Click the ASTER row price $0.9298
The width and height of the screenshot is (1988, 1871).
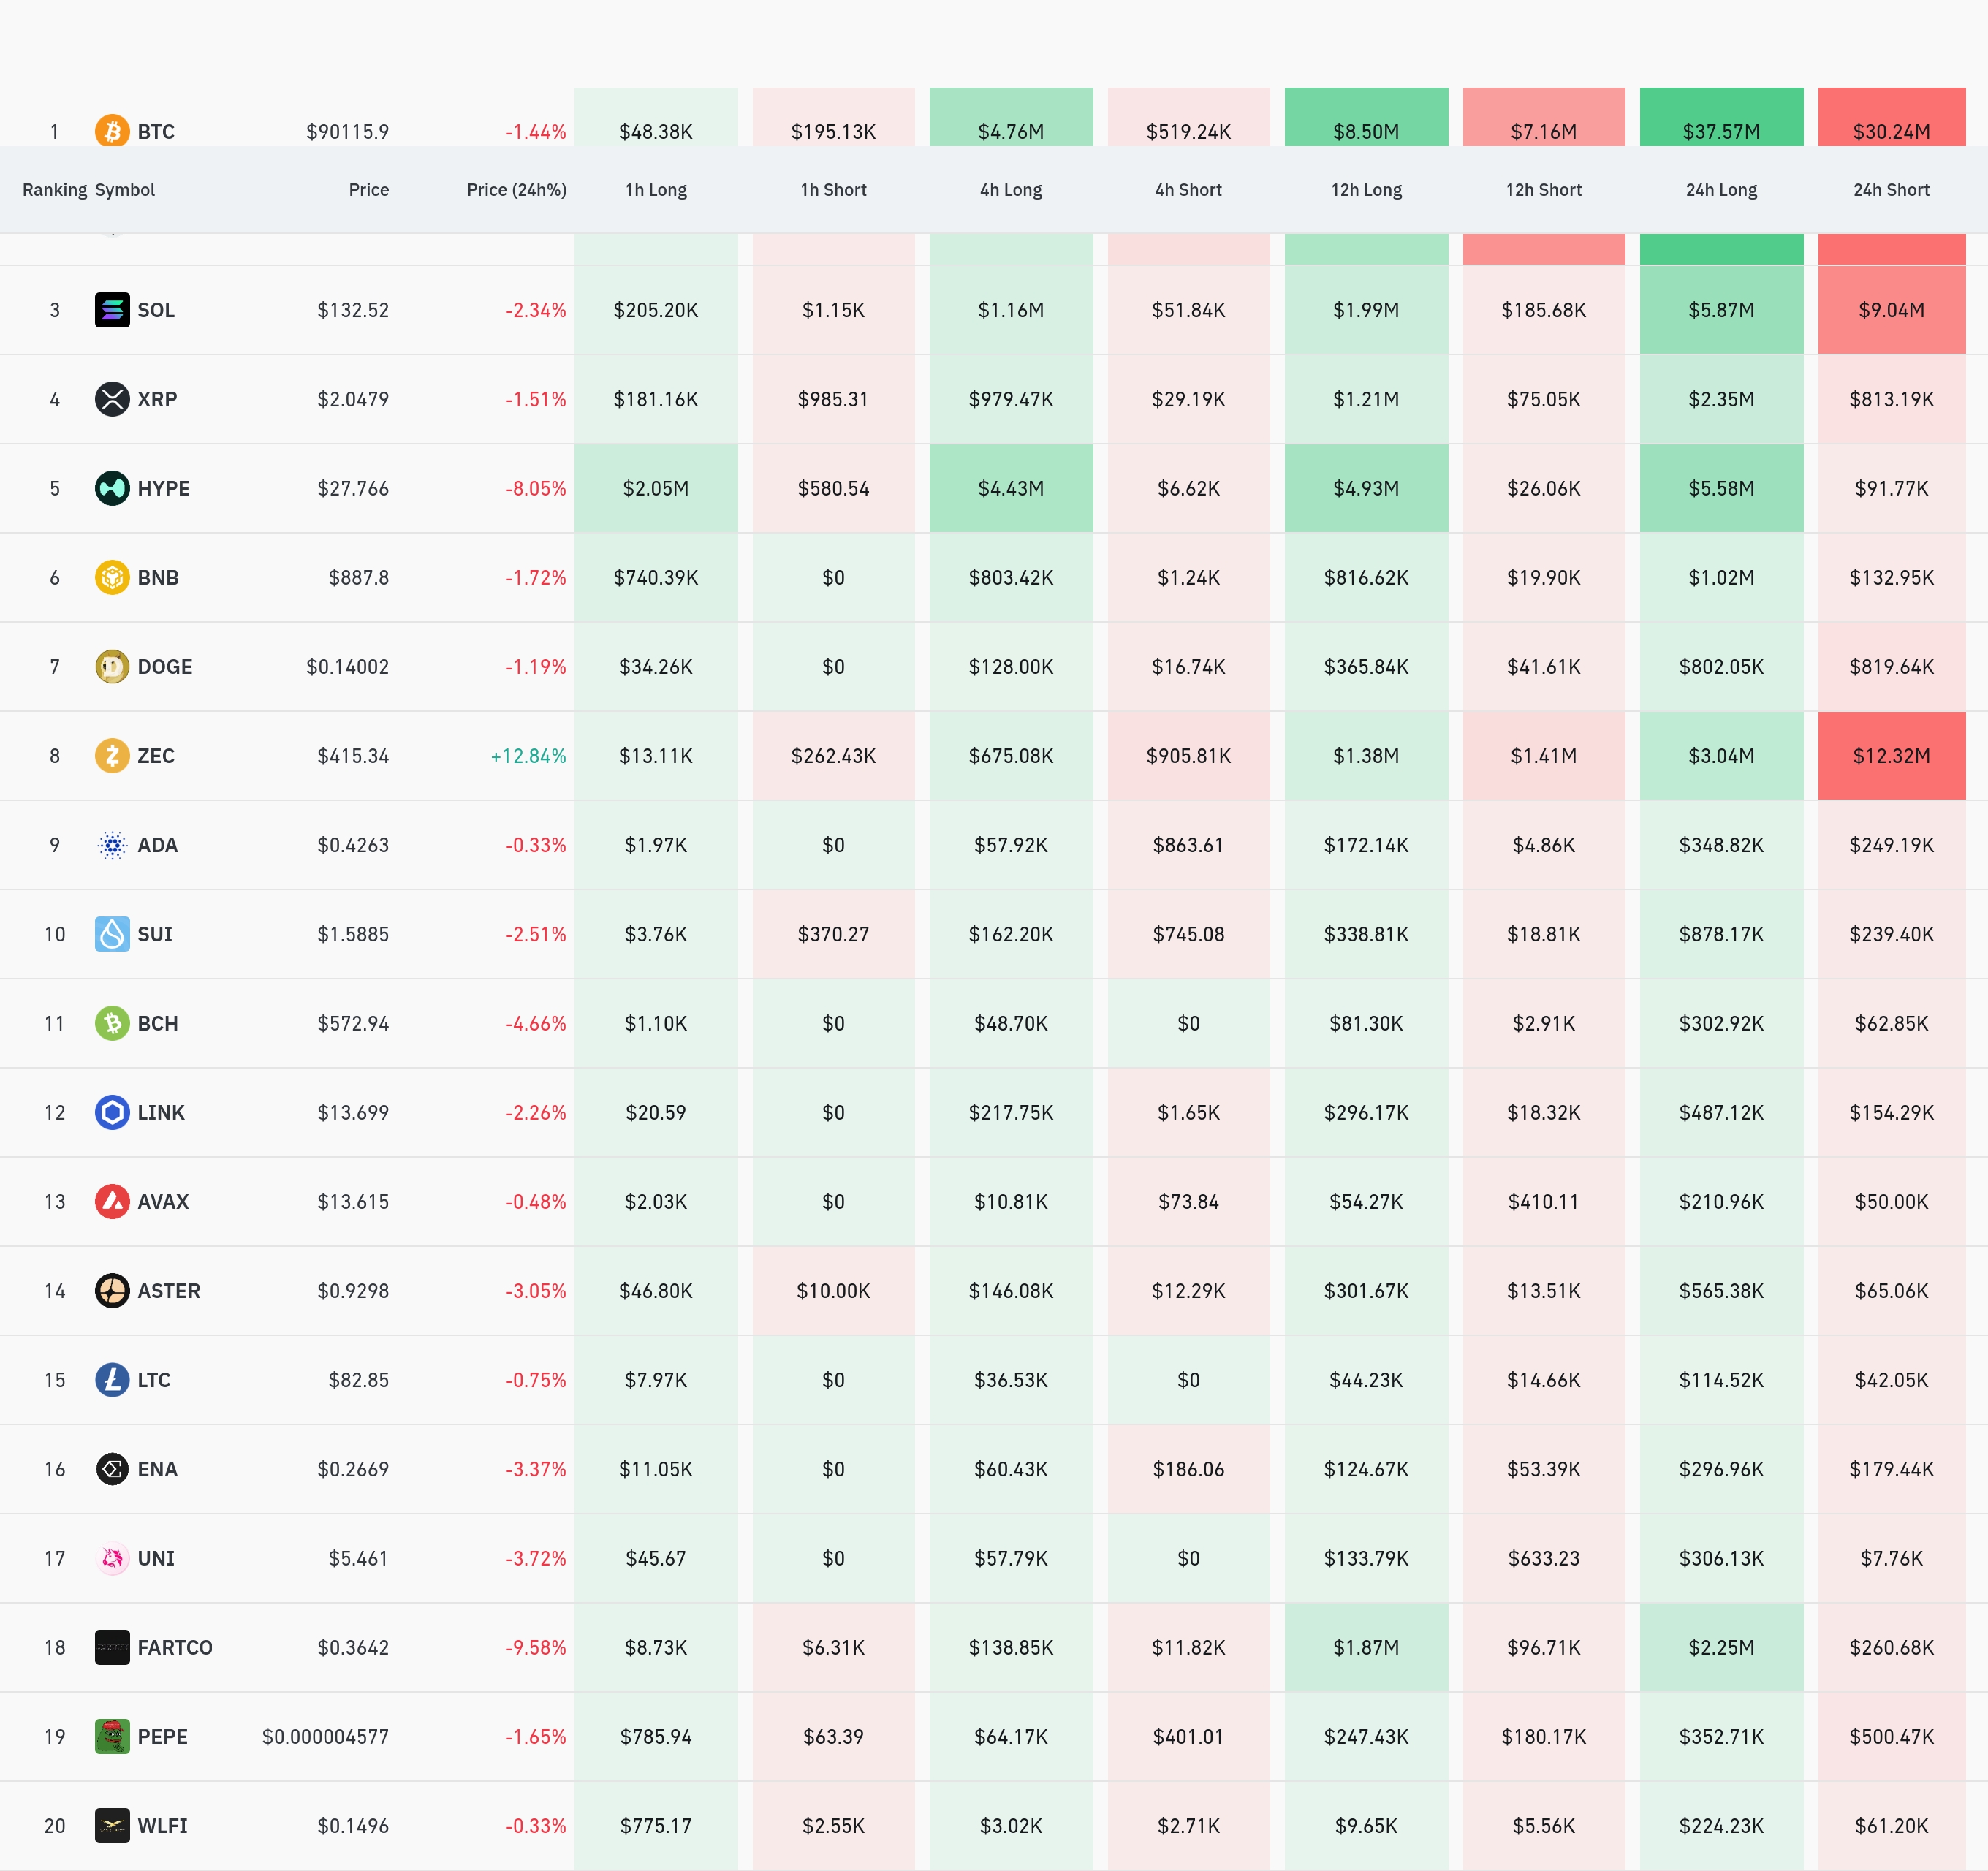[x=353, y=1291]
